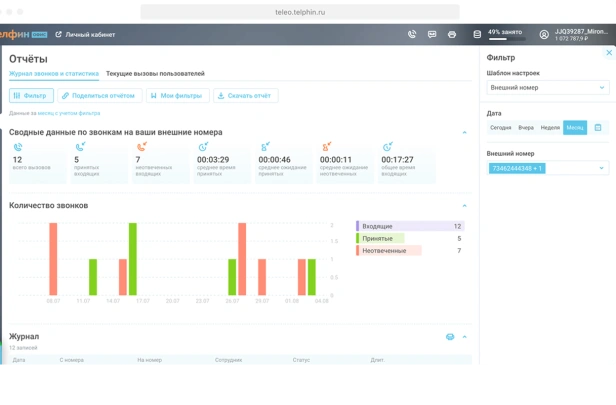Viewport: 616px width, 405px height.
Task: Click the printer fax icon in header
Action: click(x=452, y=35)
